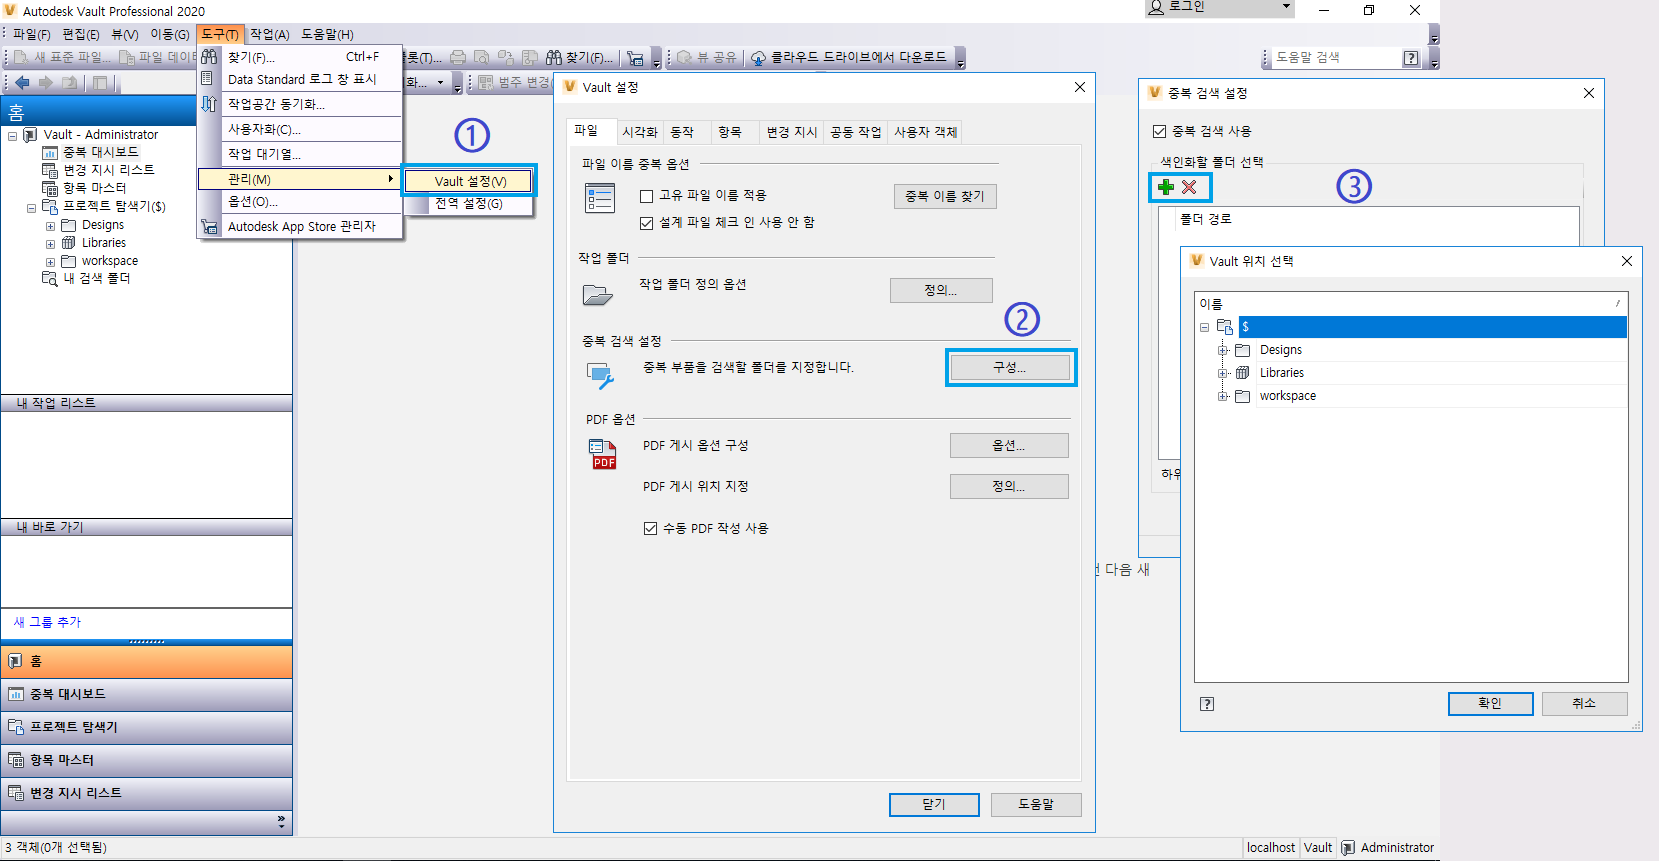Click the green plus add-folder icon
This screenshot has width=1659, height=861.
coord(1165,187)
